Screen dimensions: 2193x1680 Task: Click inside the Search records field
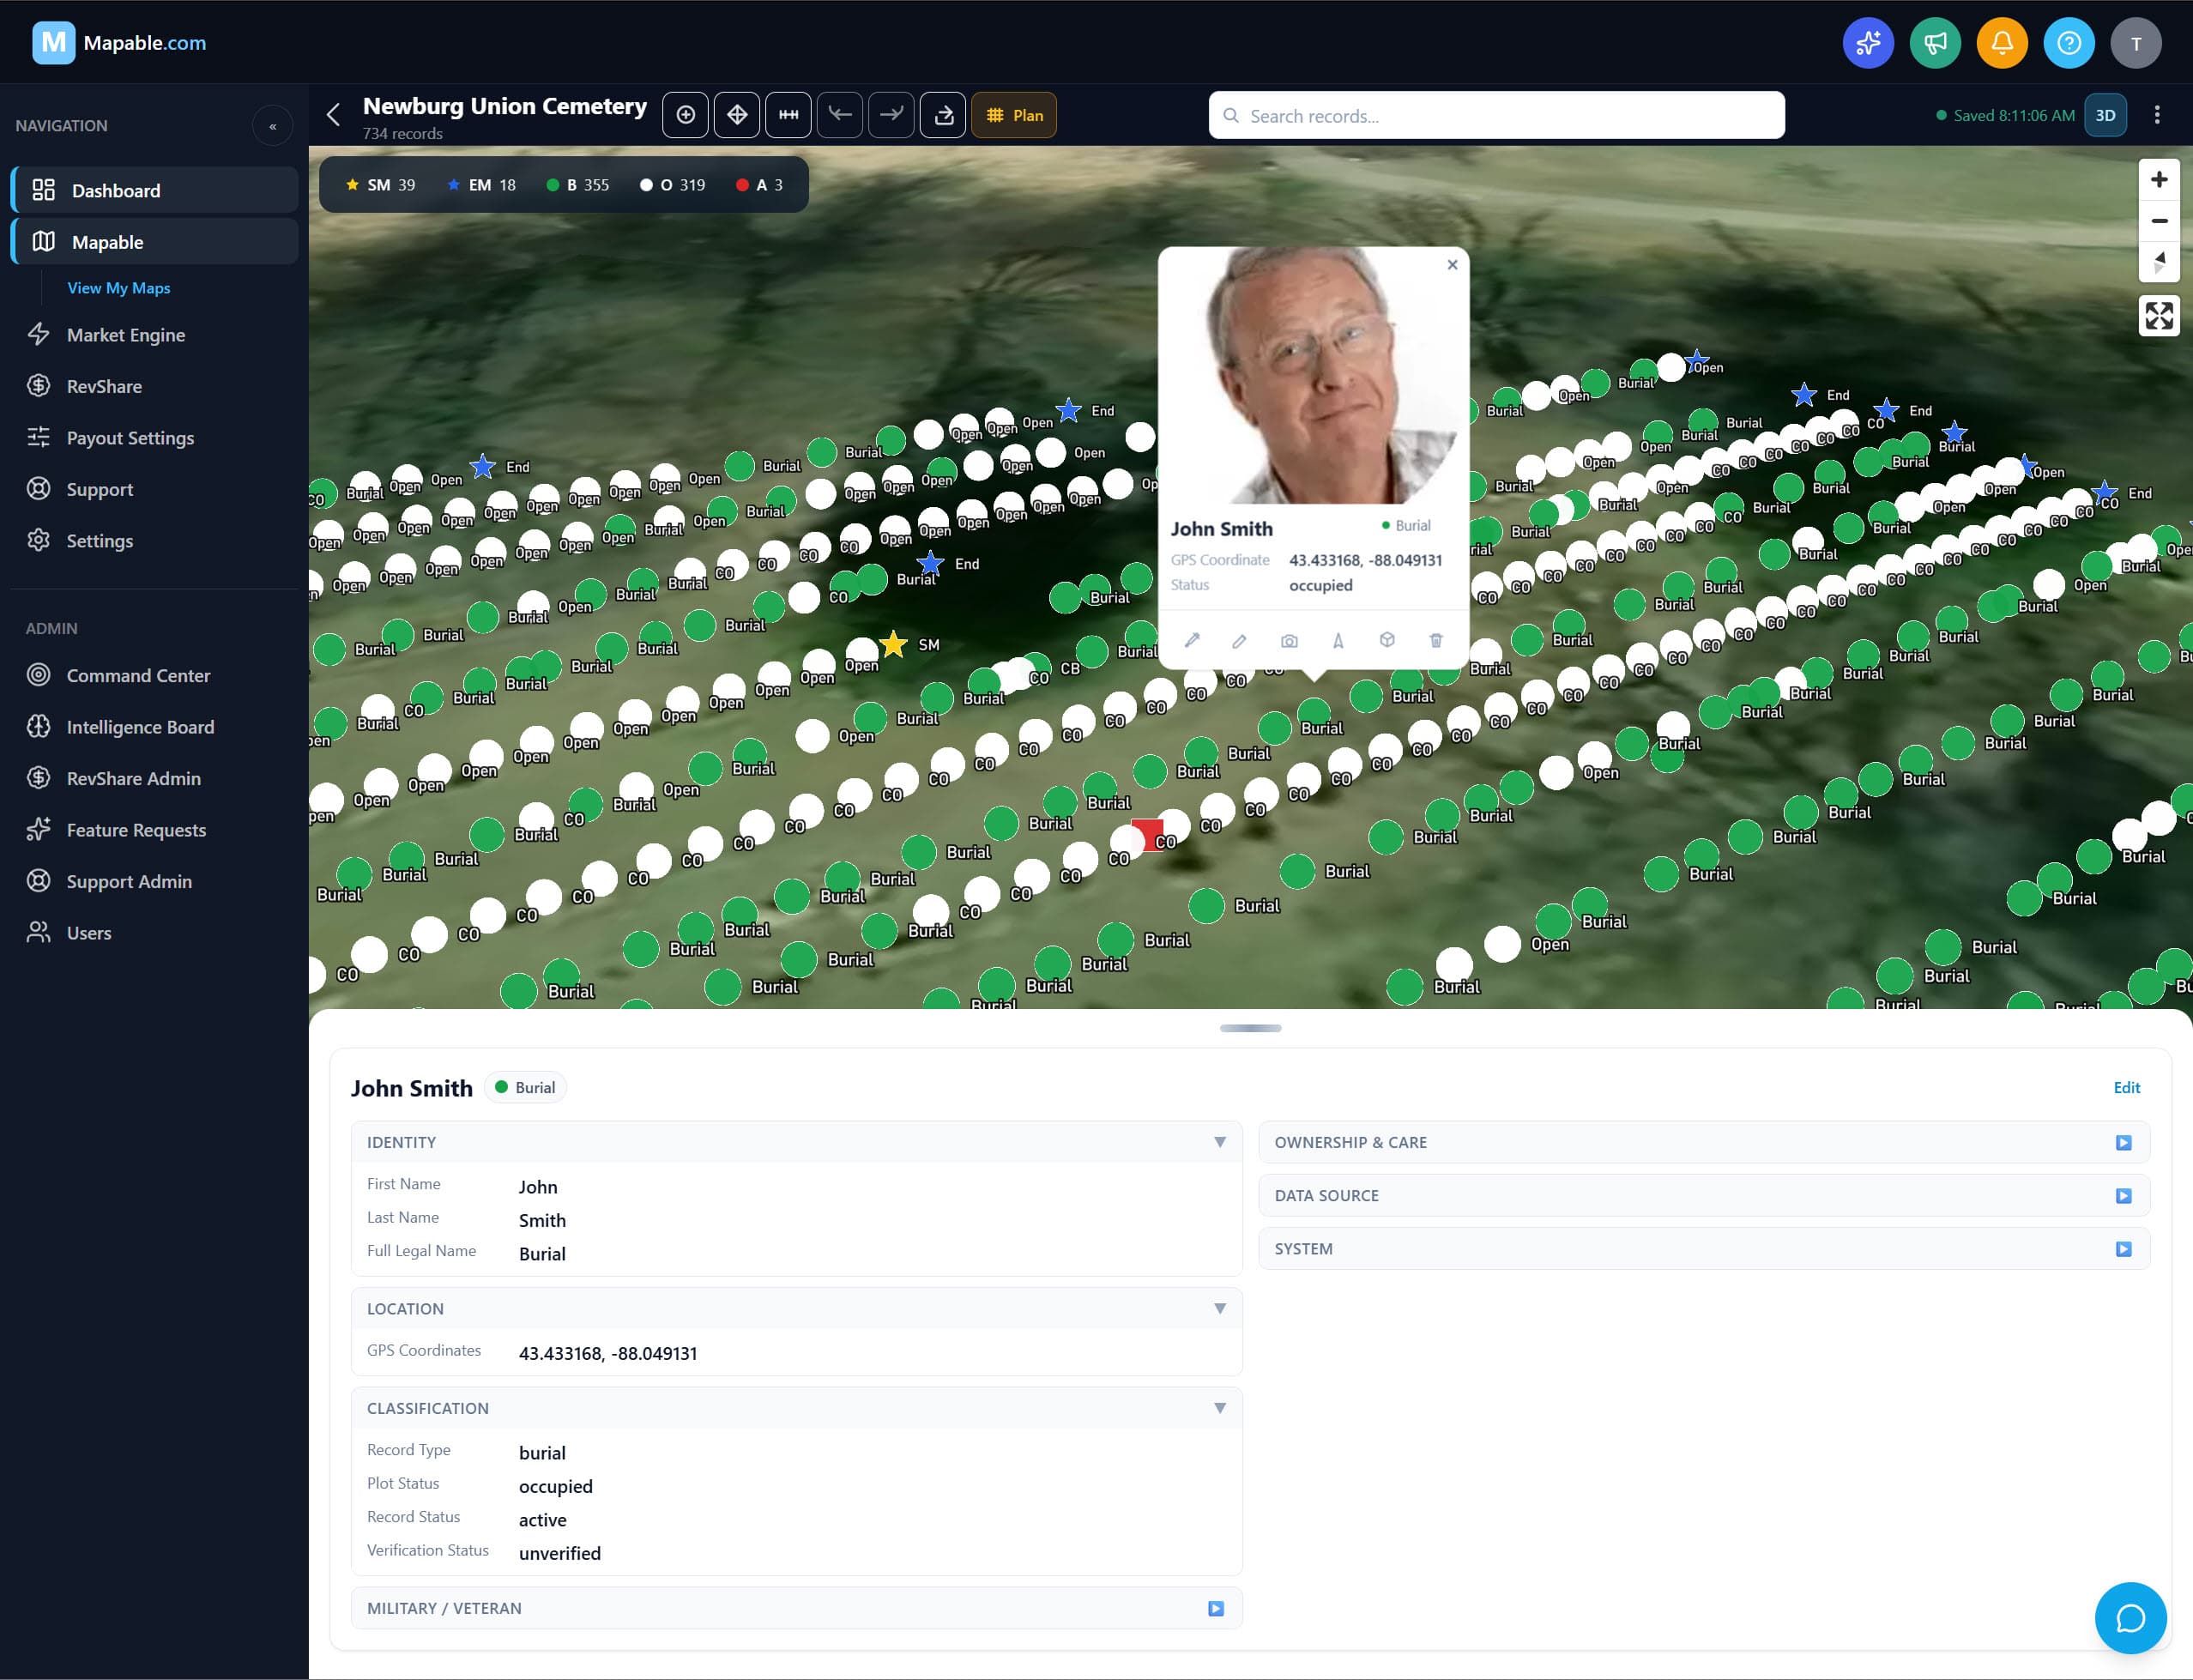[1496, 115]
